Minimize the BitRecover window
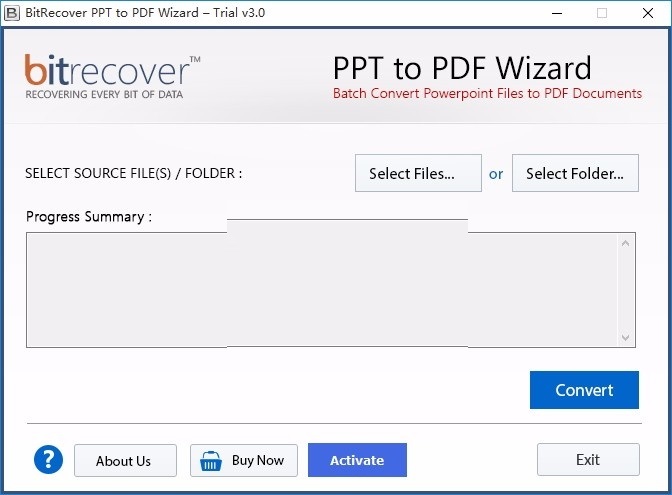 [557, 13]
